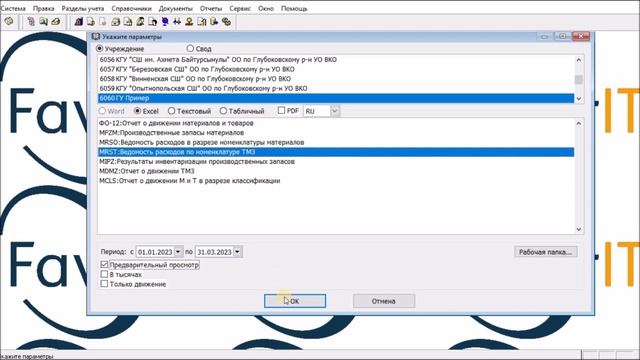The width and height of the screenshot is (640, 360).
Task: Click the document with black arrow icon
Action: pos(153,22)
